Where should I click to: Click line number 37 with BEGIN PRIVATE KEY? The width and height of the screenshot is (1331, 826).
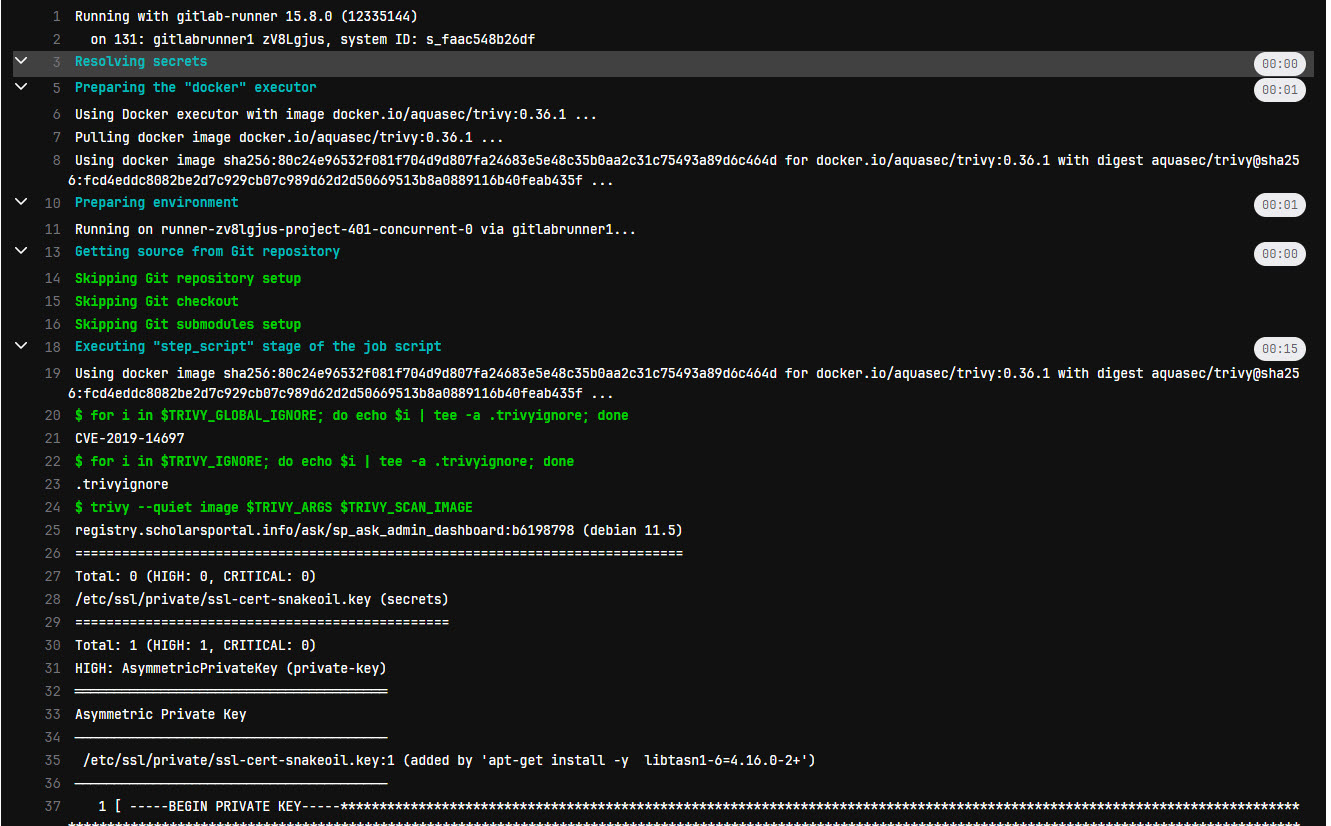tap(53, 806)
